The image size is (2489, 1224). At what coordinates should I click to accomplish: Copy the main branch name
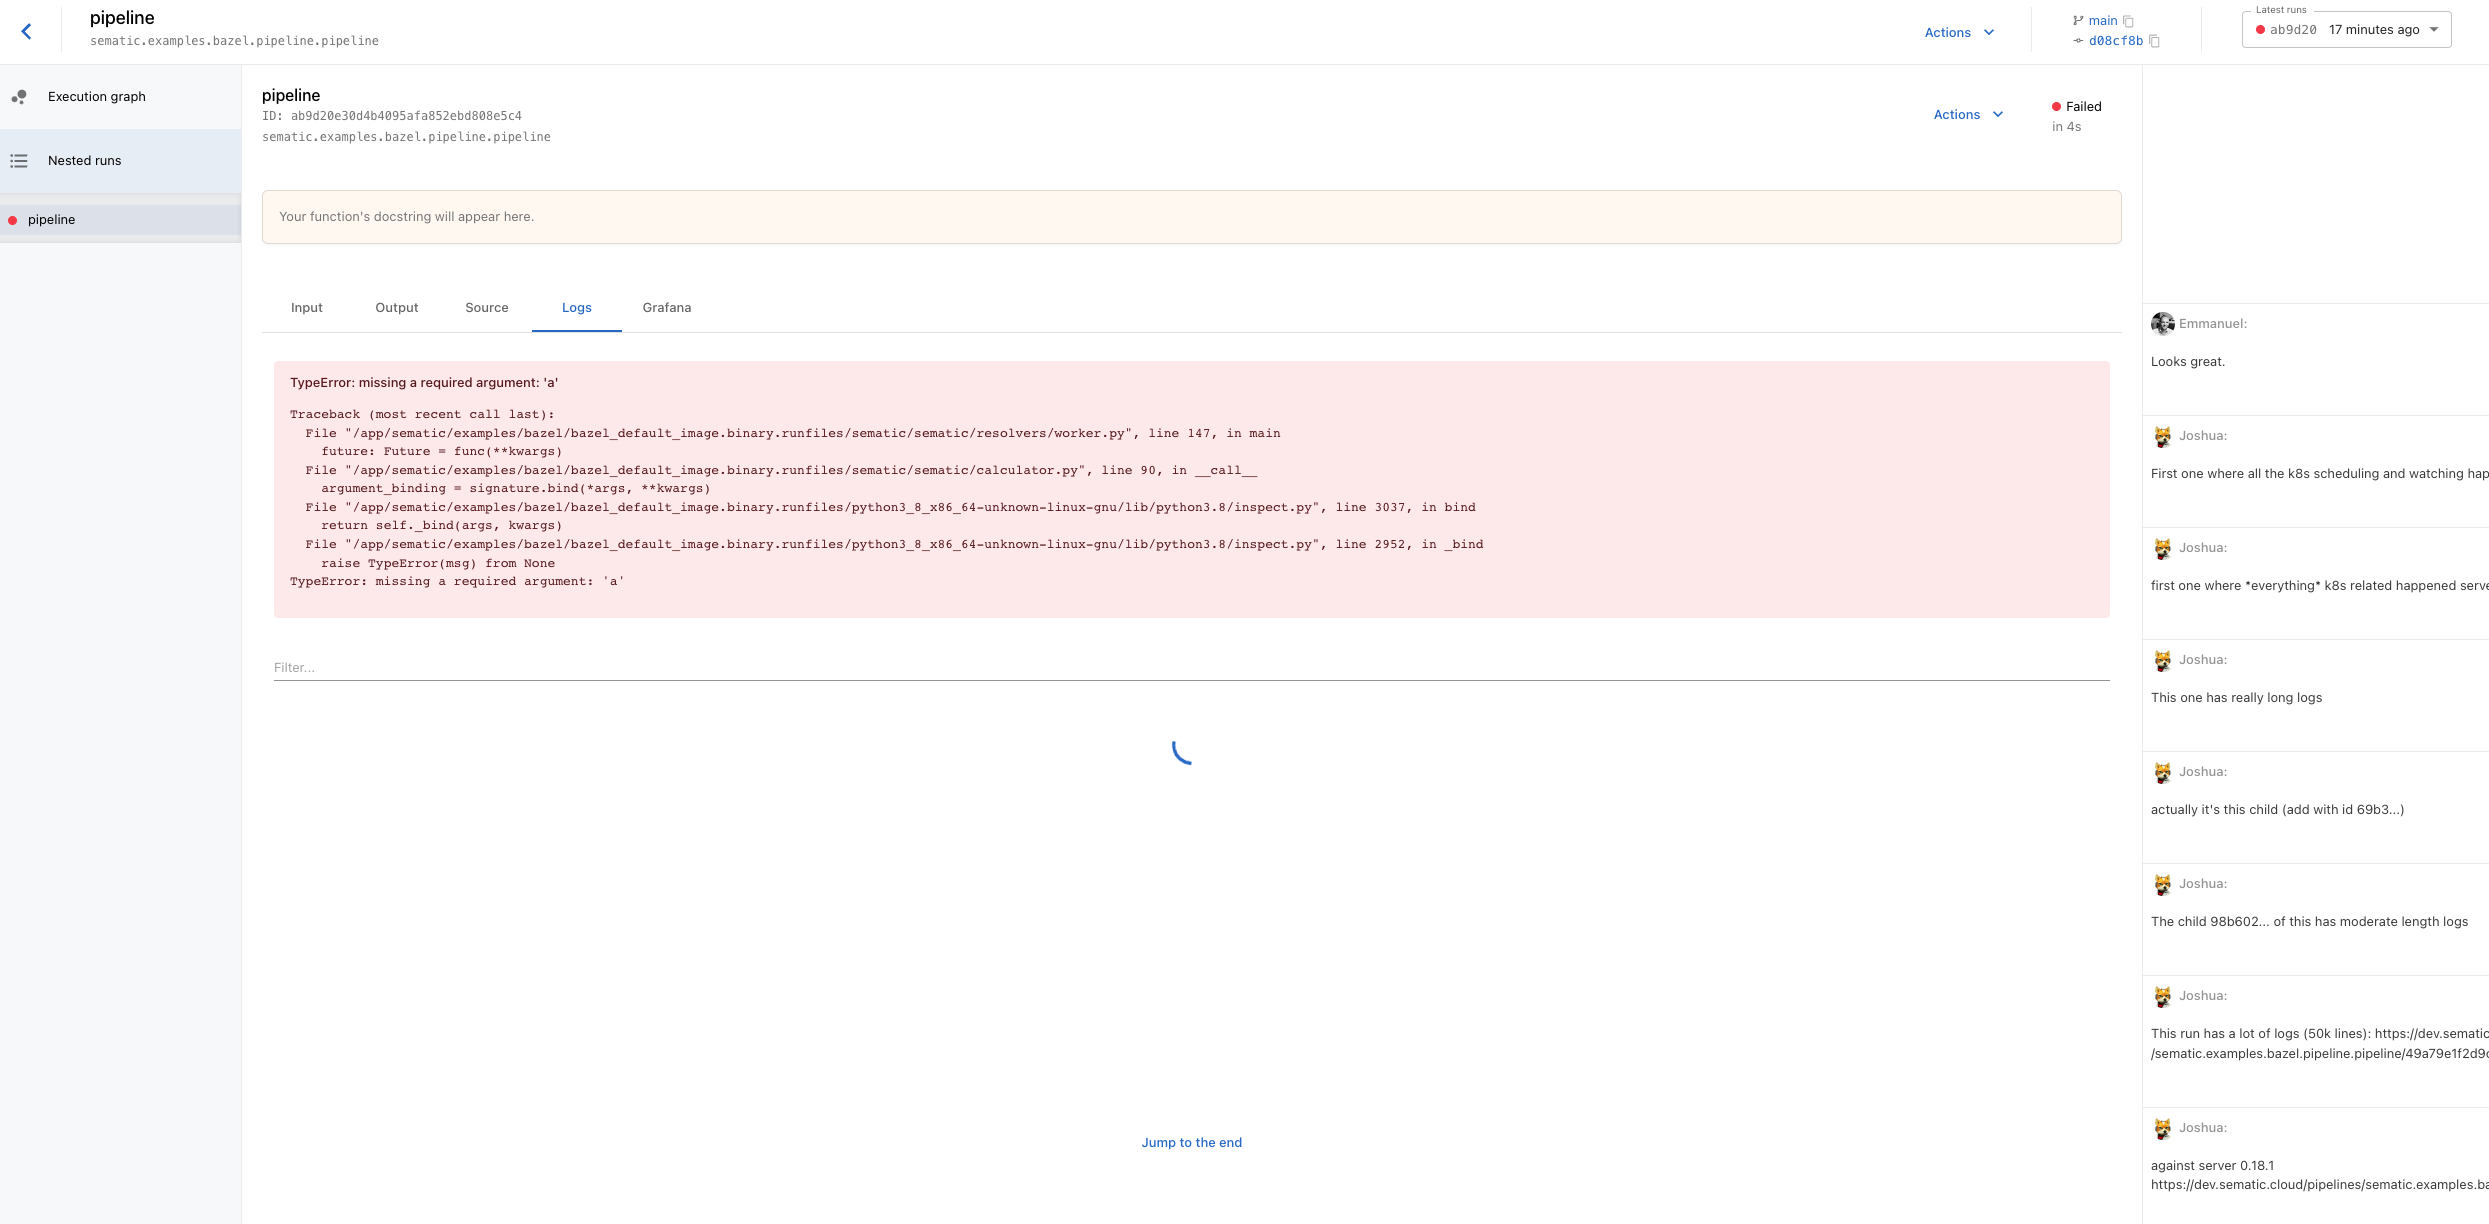(x=2128, y=20)
